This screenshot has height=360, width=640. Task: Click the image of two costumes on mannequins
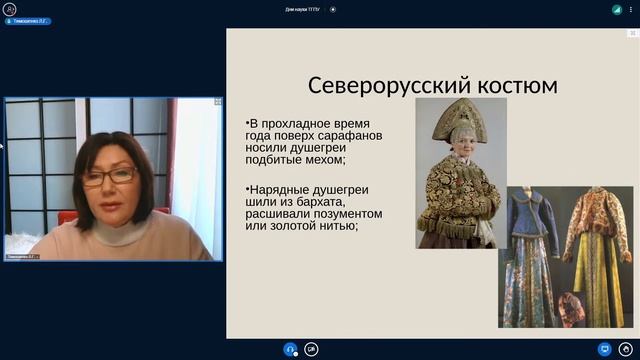coord(566,257)
